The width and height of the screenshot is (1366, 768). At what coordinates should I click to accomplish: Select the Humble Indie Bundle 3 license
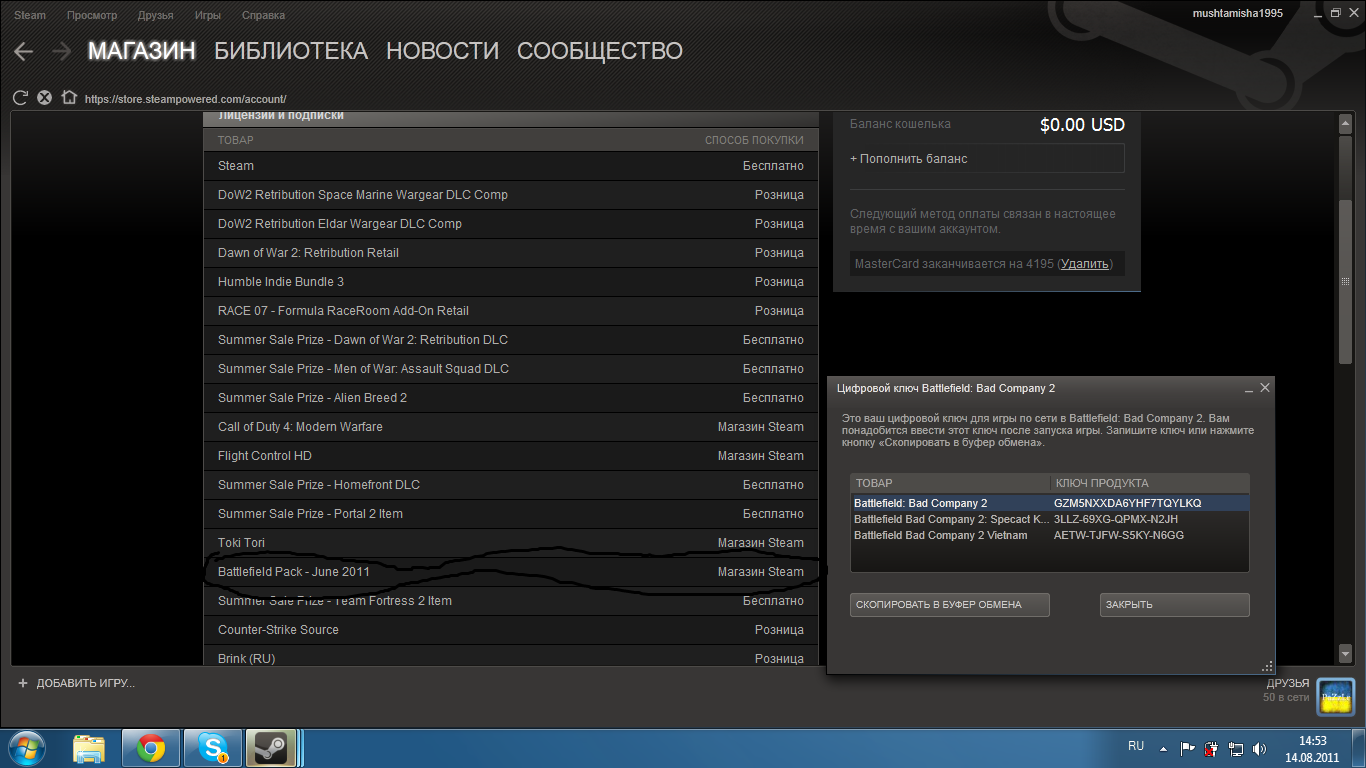pos(511,282)
